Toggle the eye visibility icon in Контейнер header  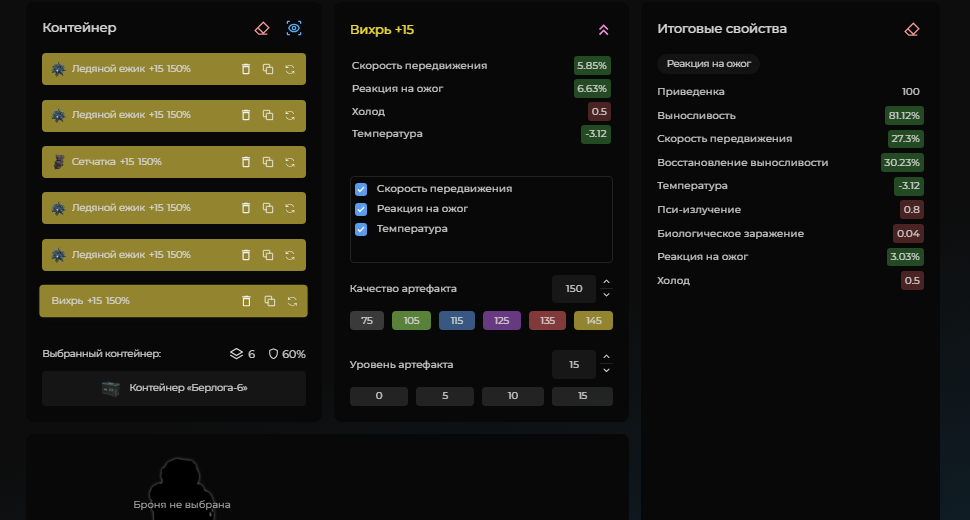(294, 28)
